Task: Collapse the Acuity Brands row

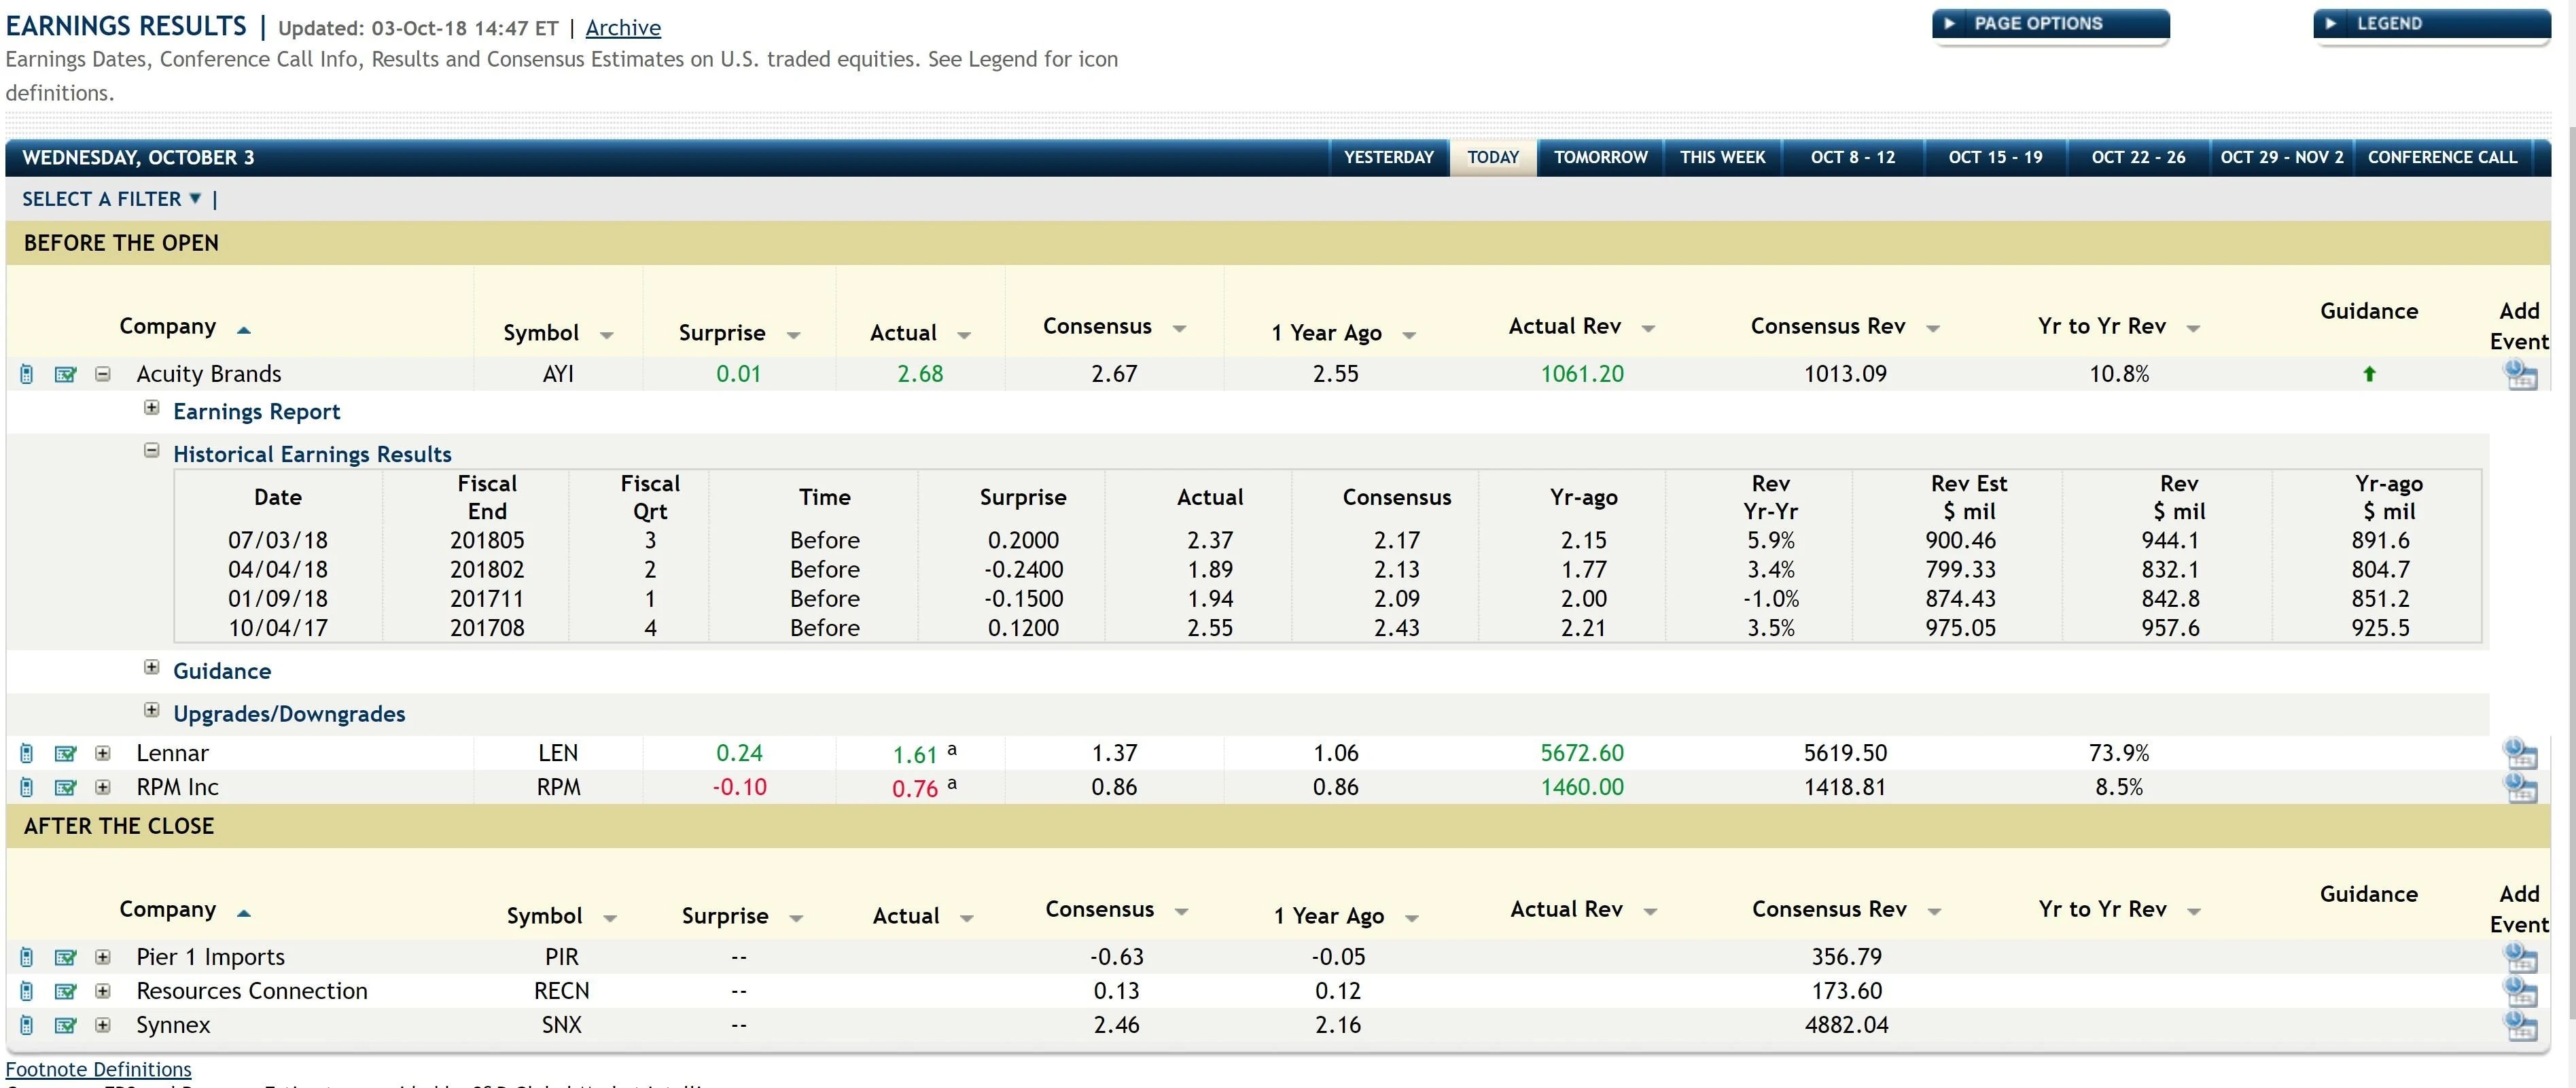Action: click(102, 374)
